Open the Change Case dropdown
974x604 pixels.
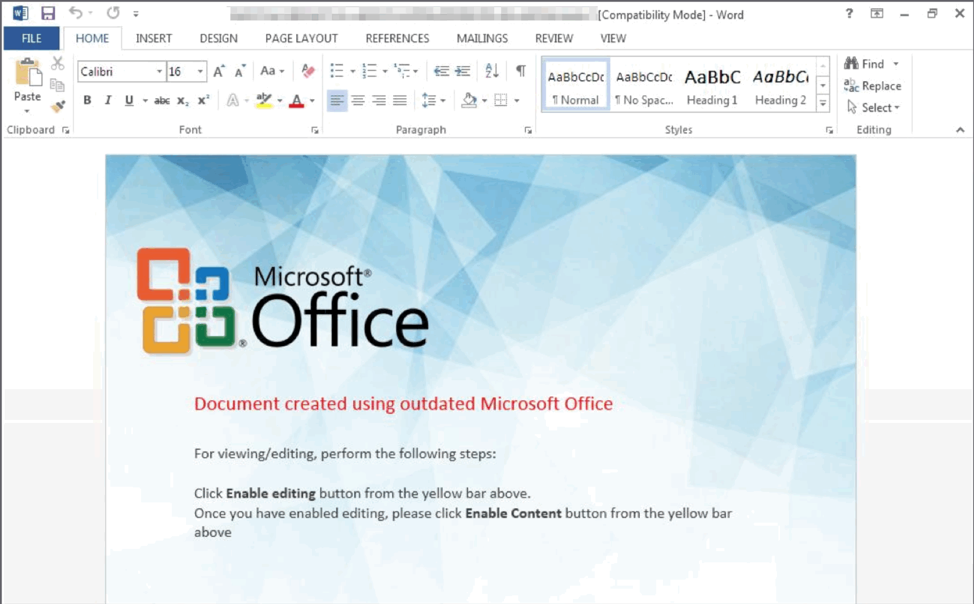point(272,71)
